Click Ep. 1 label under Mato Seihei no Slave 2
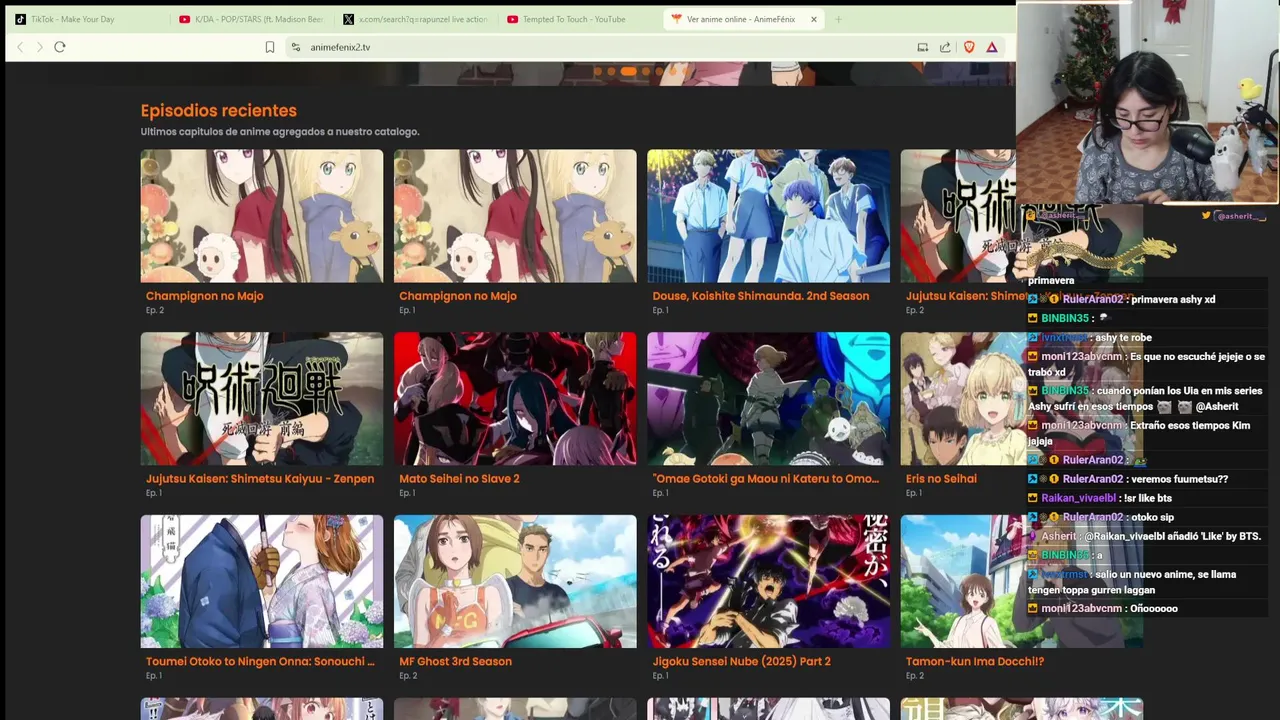The image size is (1280, 720). [x=407, y=493]
